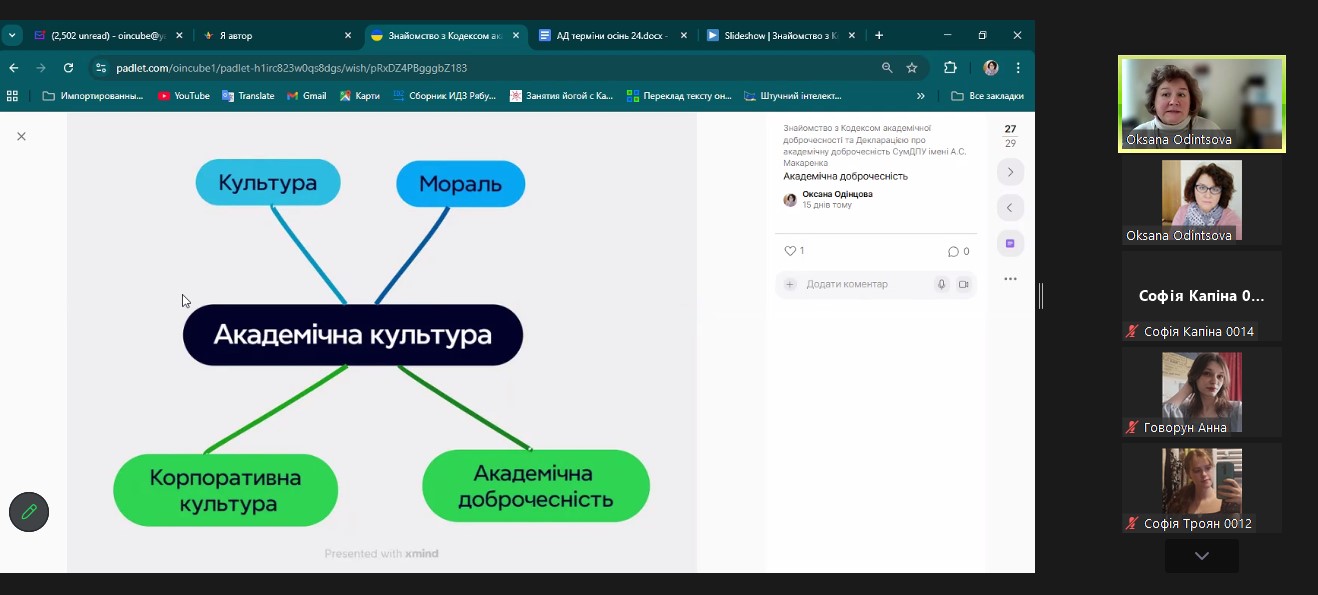Click the comment count bubble icon
Viewport: 1318px width, 595px height.
[953, 251]
